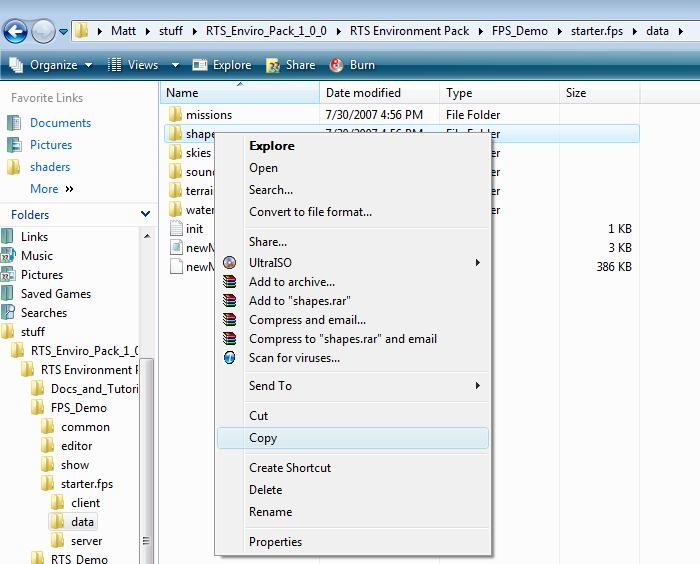Open the Documents favorite link
Screen dimensions: 700x564
(60, 123)
